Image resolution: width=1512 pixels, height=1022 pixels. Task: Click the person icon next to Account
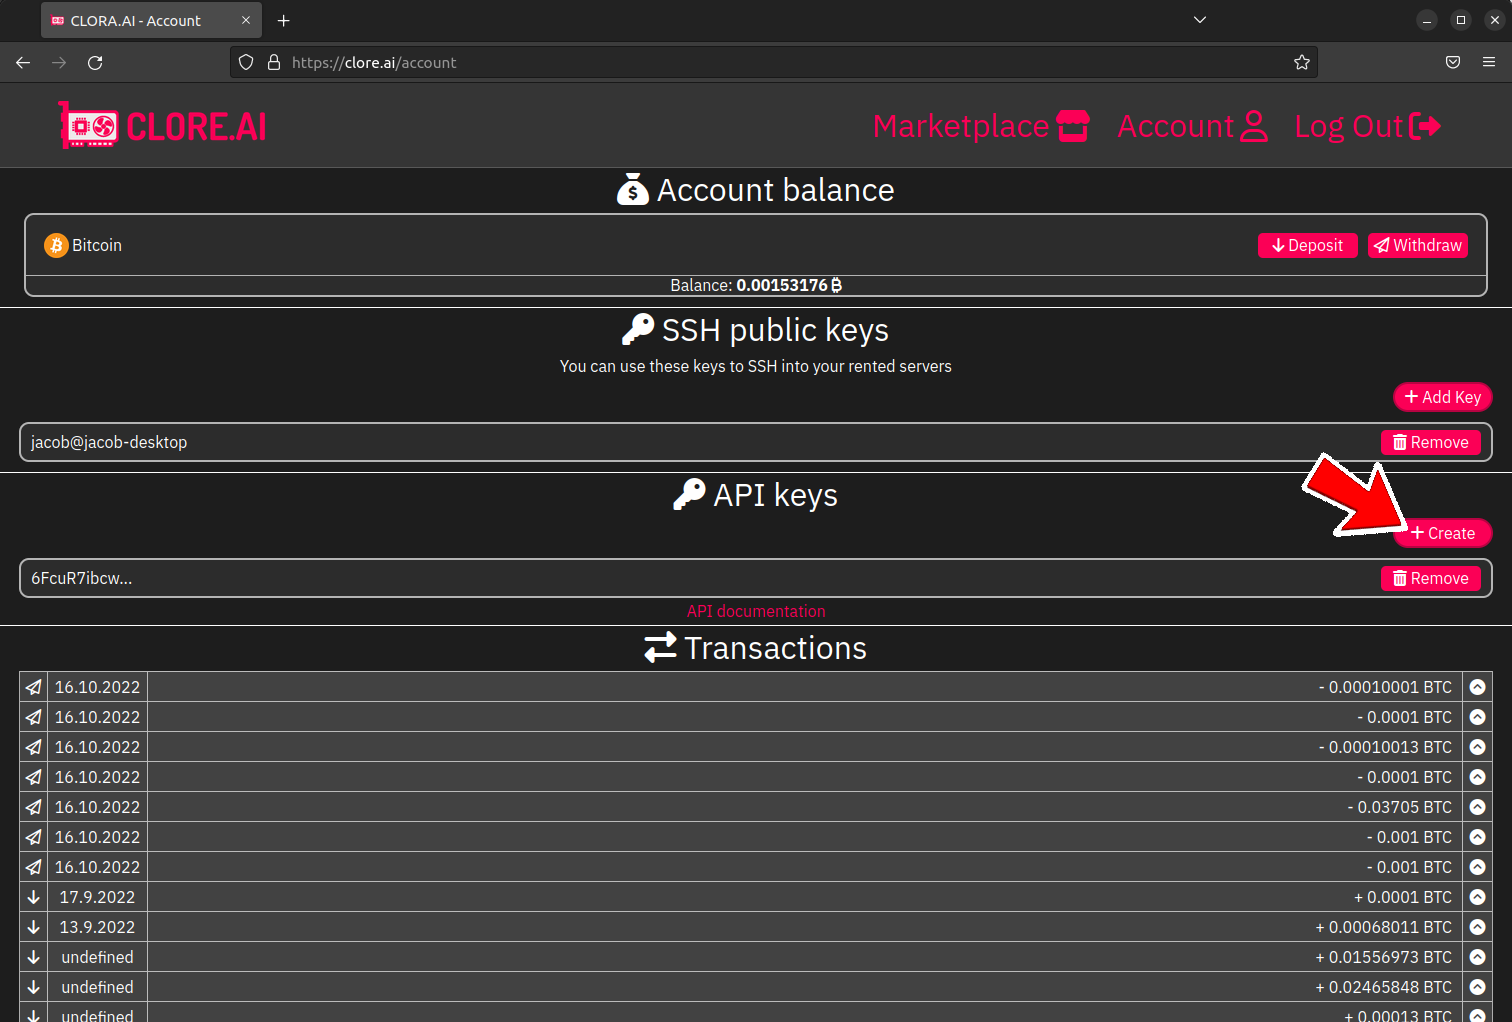tap(1255, 125)
